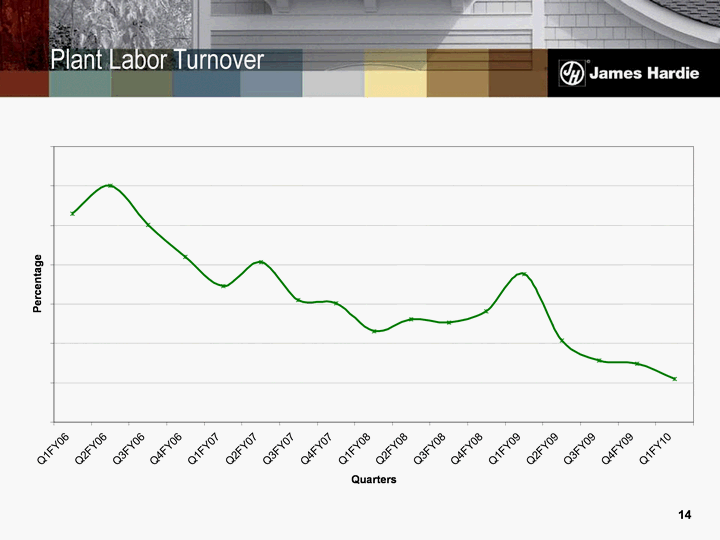Select the Q4FY07 x-axis label
The width and height of the screenshot is (720, 540).
[317, 449]
